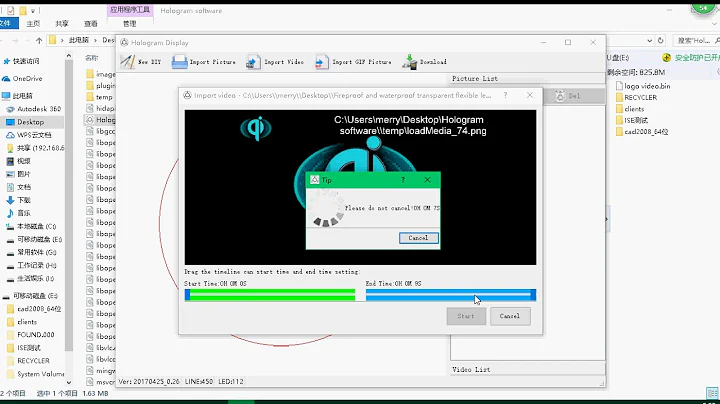The image size is (720, 404).
Task: Click the Del button in Picture List
Action: (x=574, y=96)
